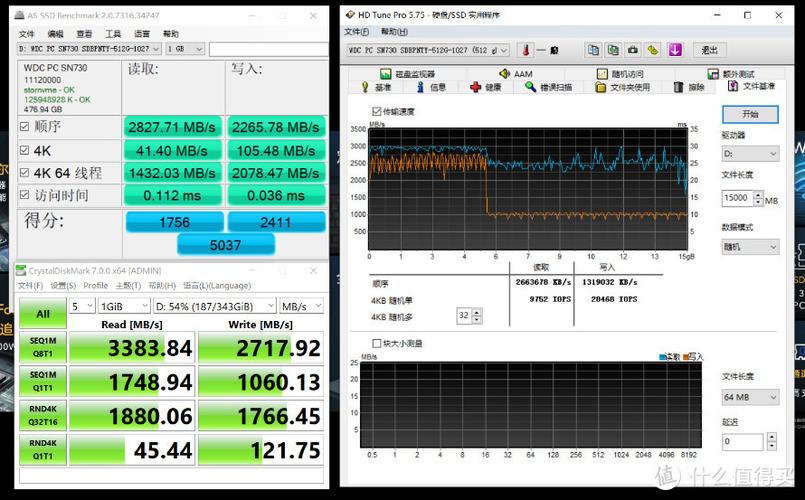Open the Profile menu in CrystalDiskMark
The image size is (805, 500).
tap(95, 285)
